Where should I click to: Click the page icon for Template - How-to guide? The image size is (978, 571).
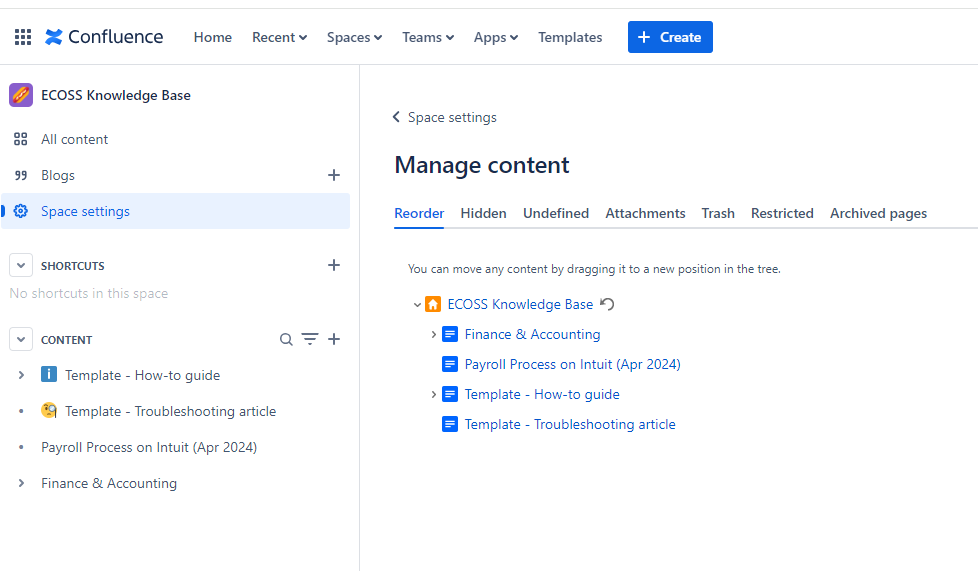(x=450, y=394)
